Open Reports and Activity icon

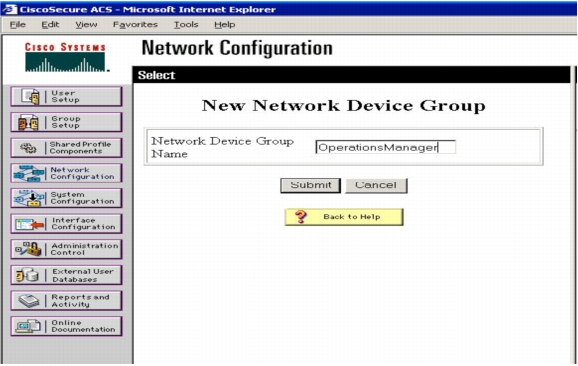pyautogui.click(x=29, y=301)
